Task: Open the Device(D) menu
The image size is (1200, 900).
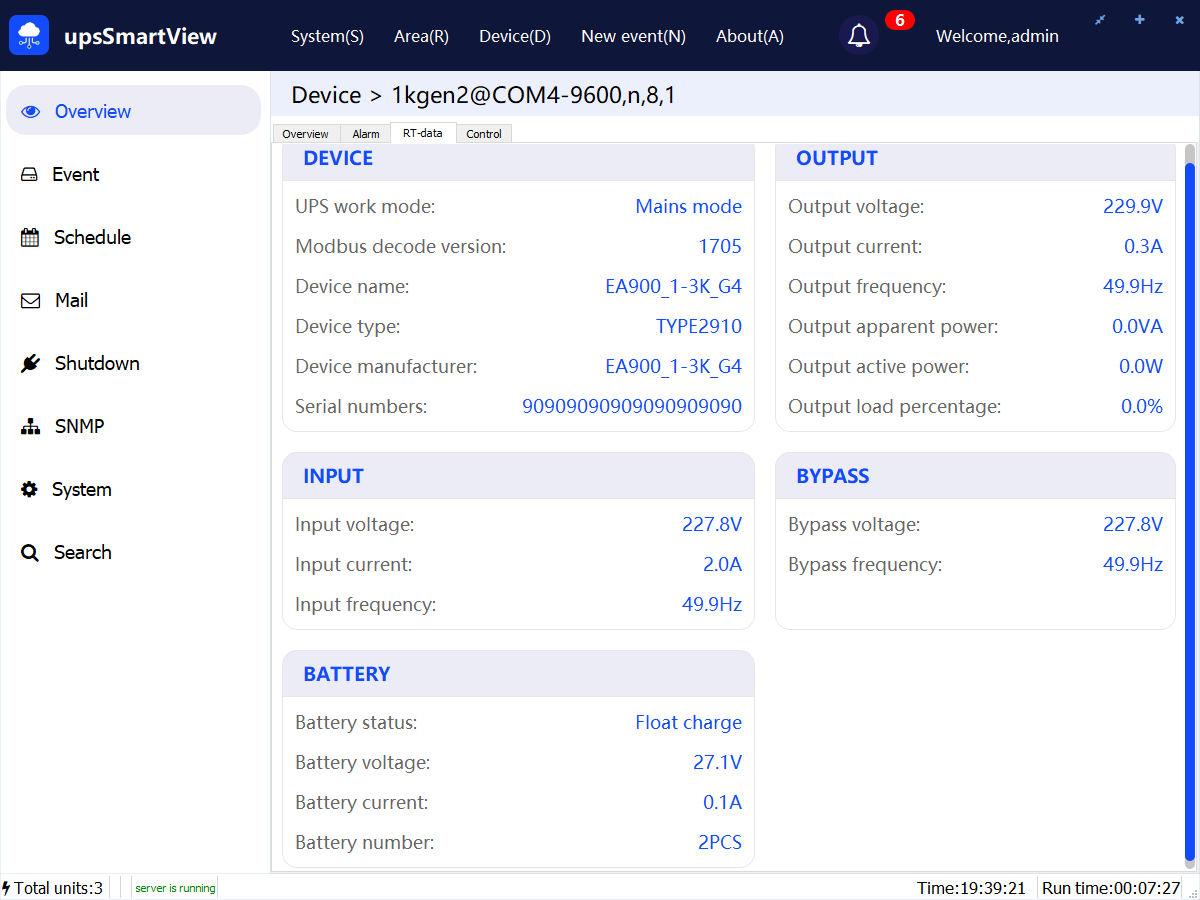Action: point(515,36)
